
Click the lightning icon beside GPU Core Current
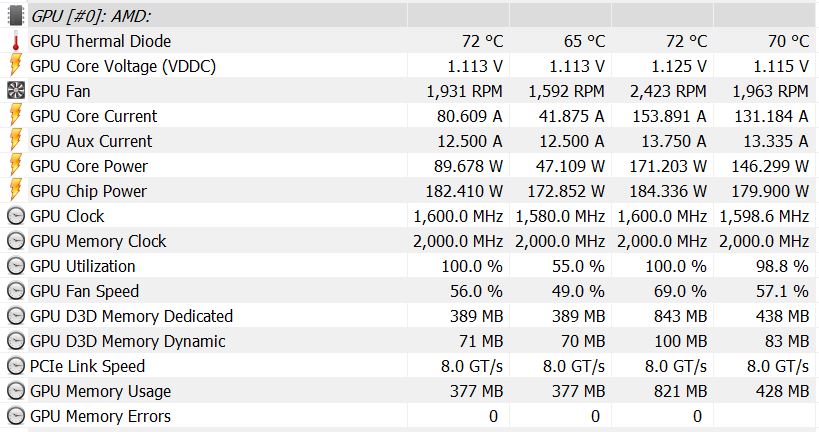[16, 116]
